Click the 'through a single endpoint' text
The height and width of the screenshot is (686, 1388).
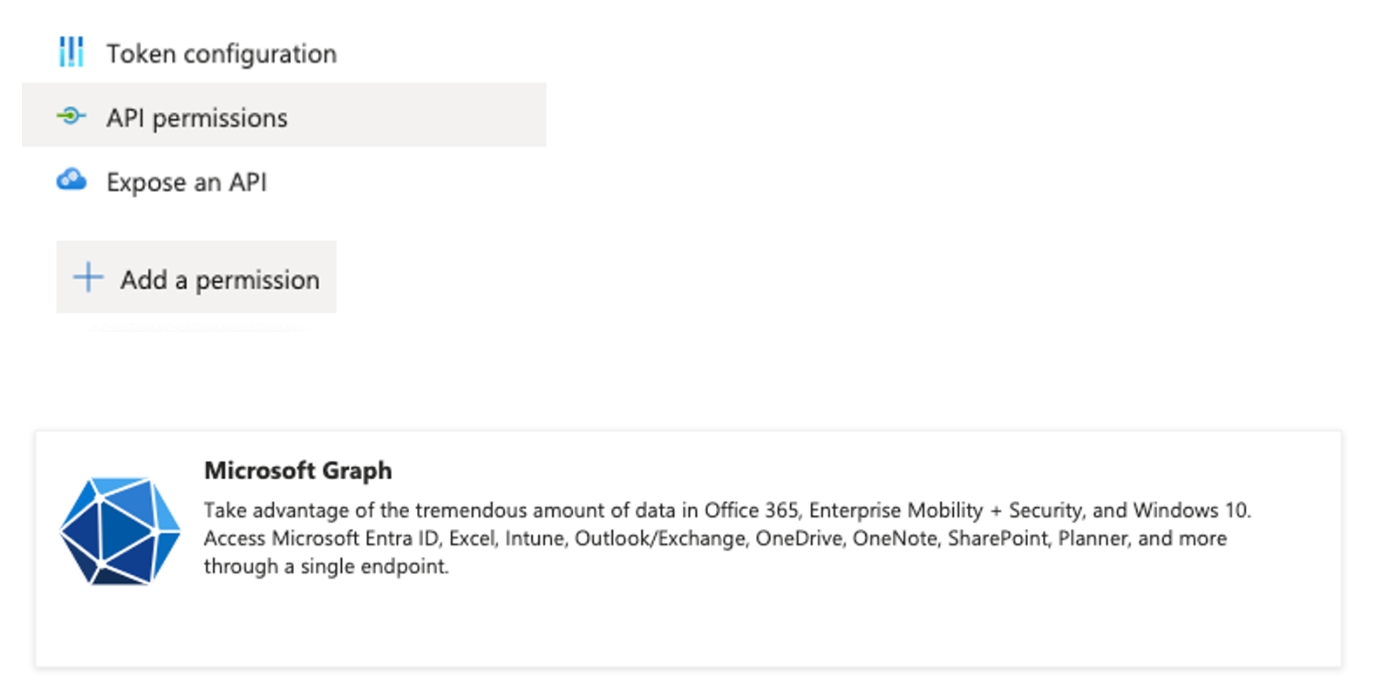pos(326,566)
